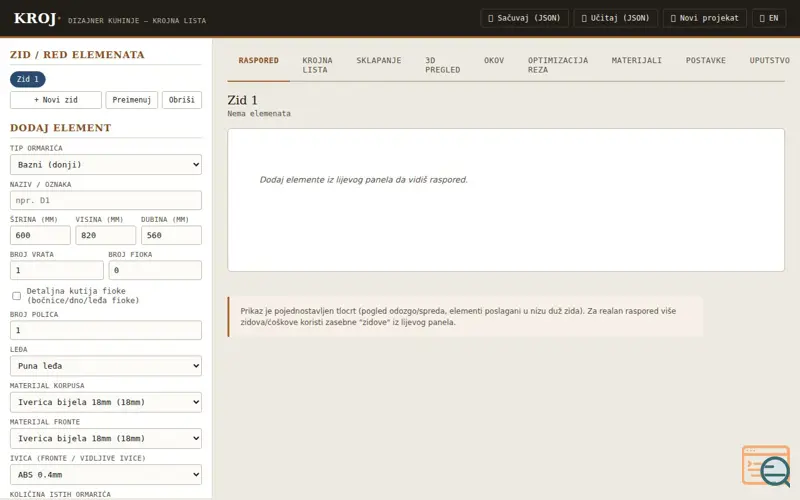This screenshot has width=800, height=500.
Task: Switch language with the EN button
Action: (769, 18)
